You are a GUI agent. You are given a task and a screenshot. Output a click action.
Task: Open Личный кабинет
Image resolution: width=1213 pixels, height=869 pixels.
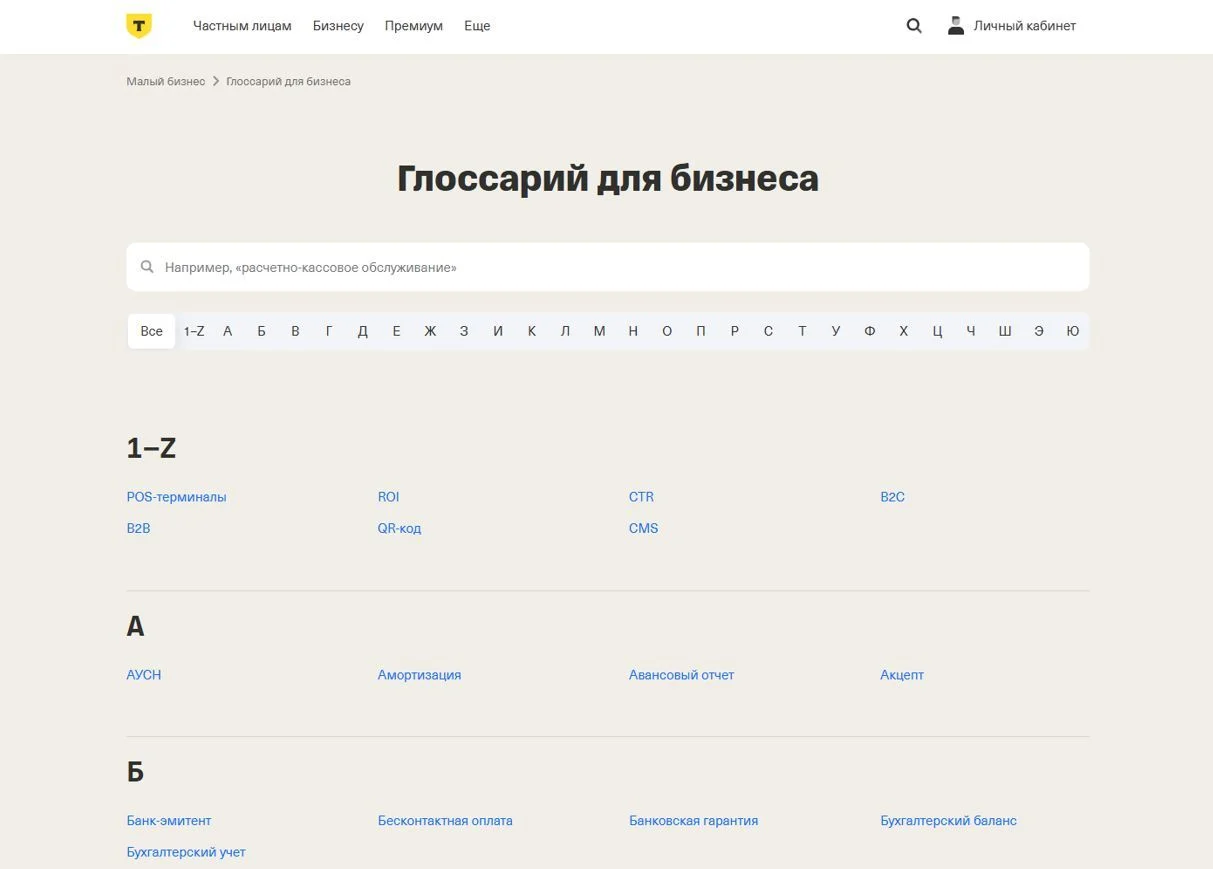coord(1025,26)
